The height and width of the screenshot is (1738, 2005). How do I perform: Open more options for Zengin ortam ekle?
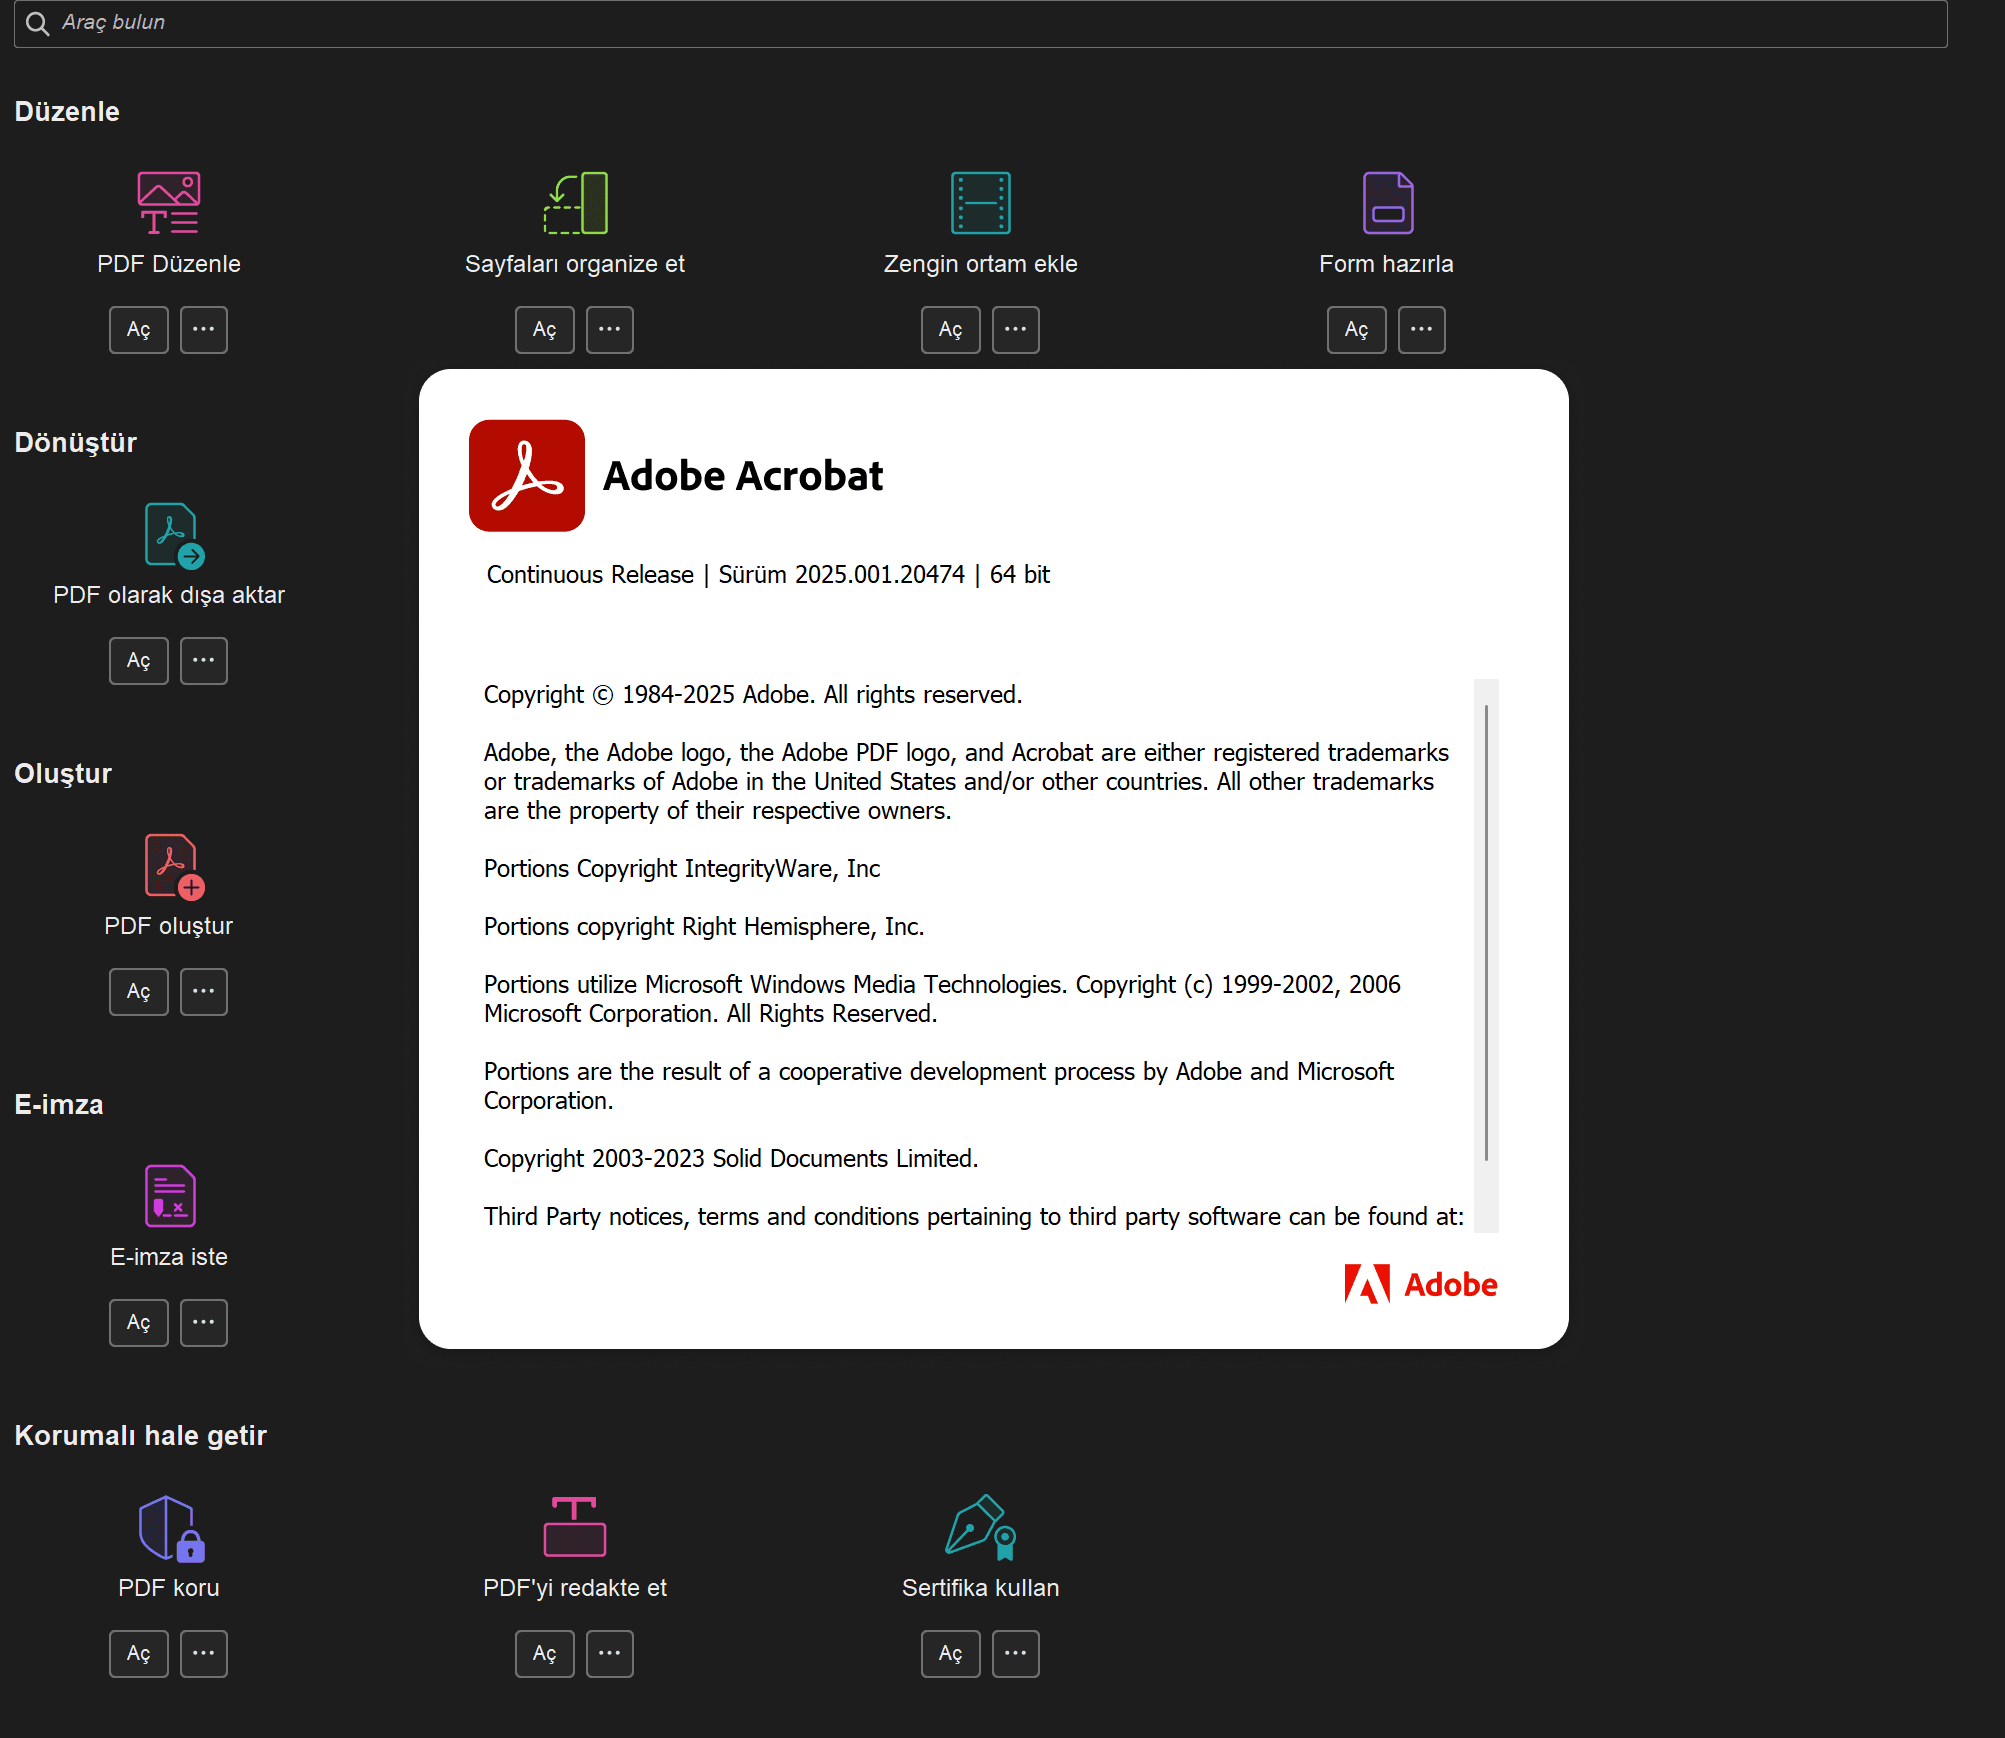pos(1016,330)
